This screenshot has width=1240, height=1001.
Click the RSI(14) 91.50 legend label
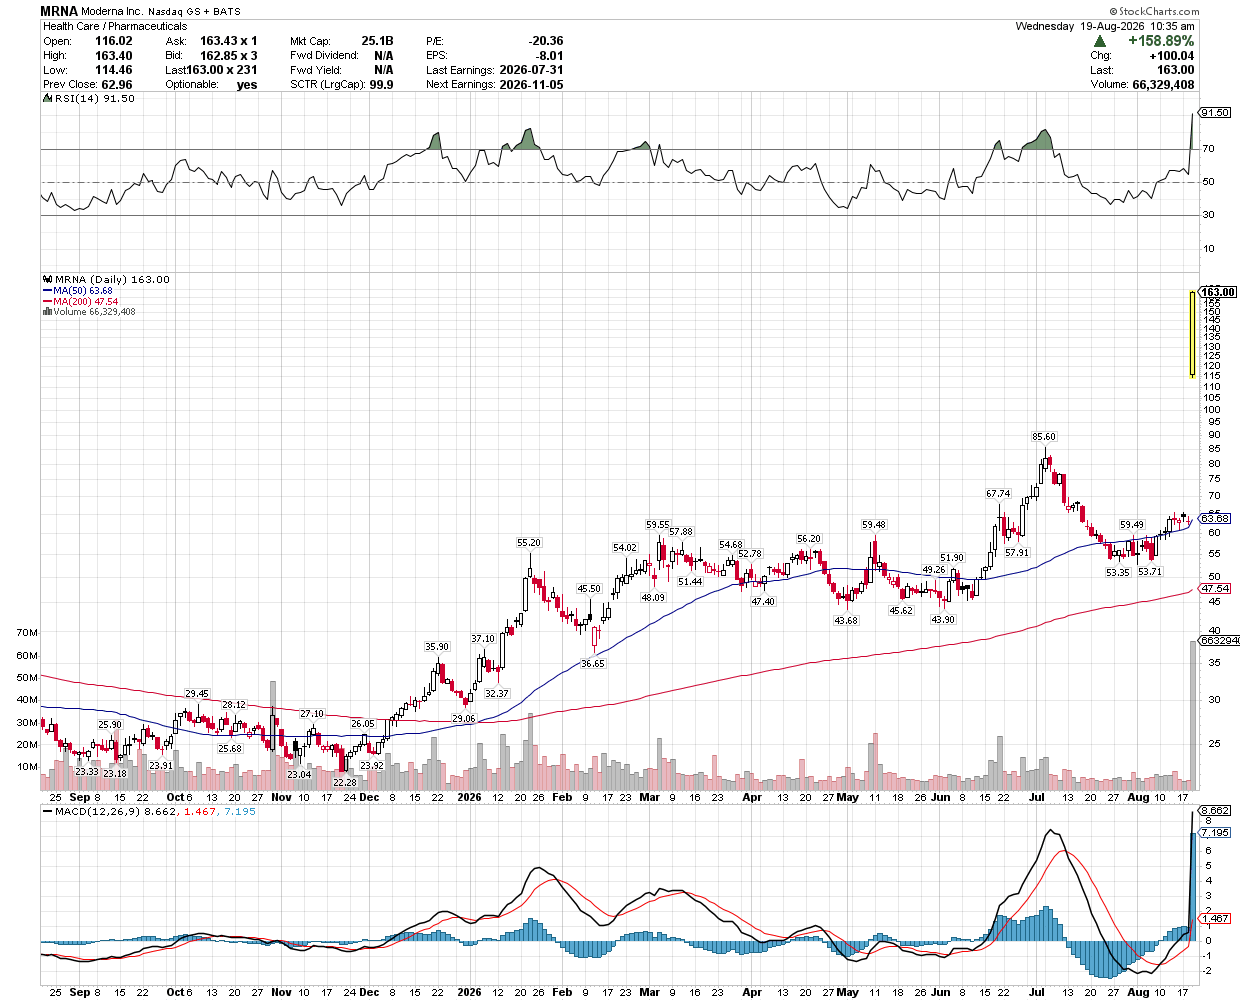(x=94, y=99)
